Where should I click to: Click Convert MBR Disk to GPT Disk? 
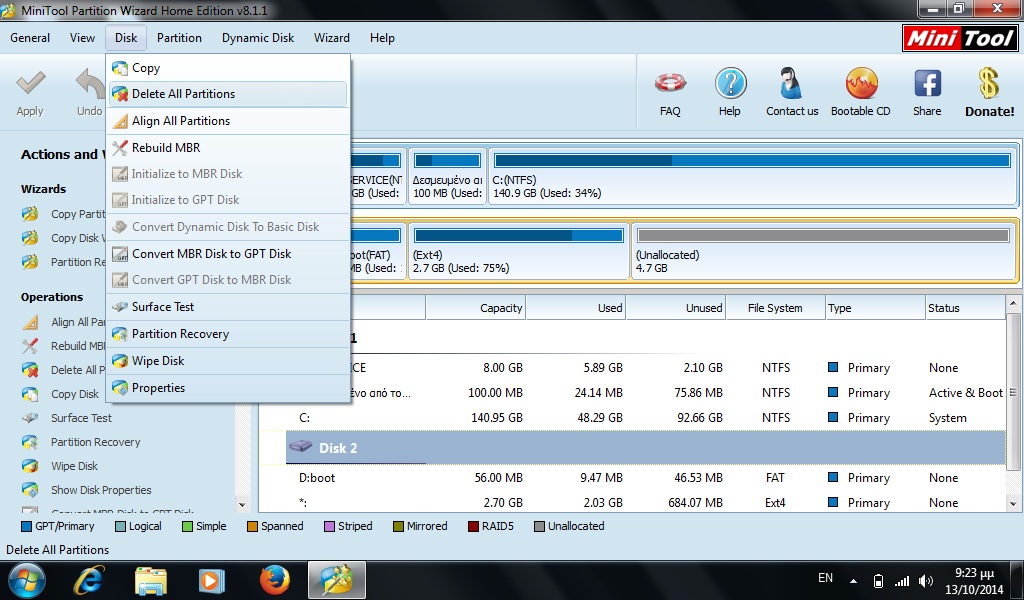point(229,253)
